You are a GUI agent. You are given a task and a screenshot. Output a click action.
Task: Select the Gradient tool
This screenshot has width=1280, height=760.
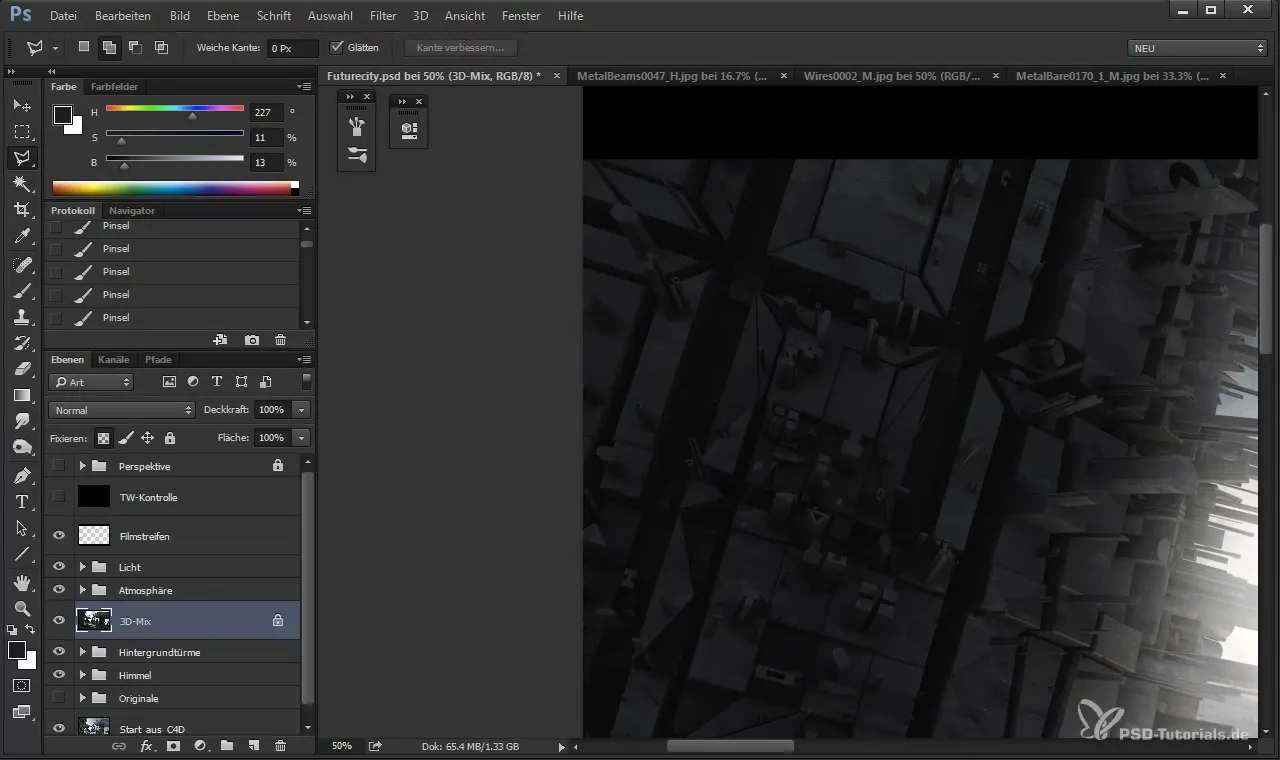click(22, 395)
